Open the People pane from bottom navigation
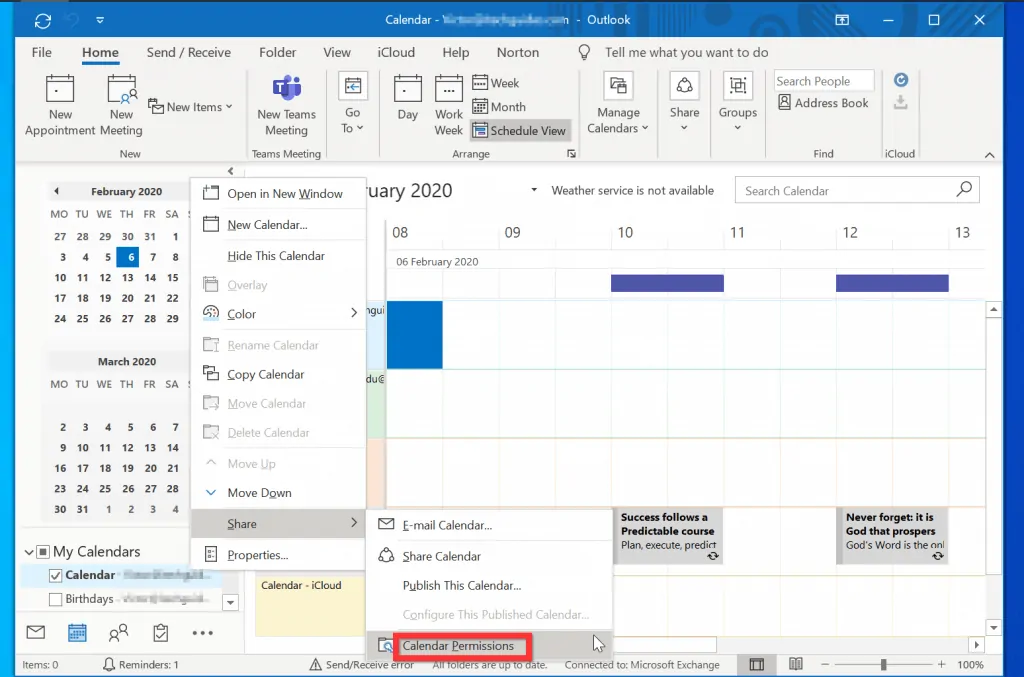The height and width of the screenshot is (677, 1024). 119,632
